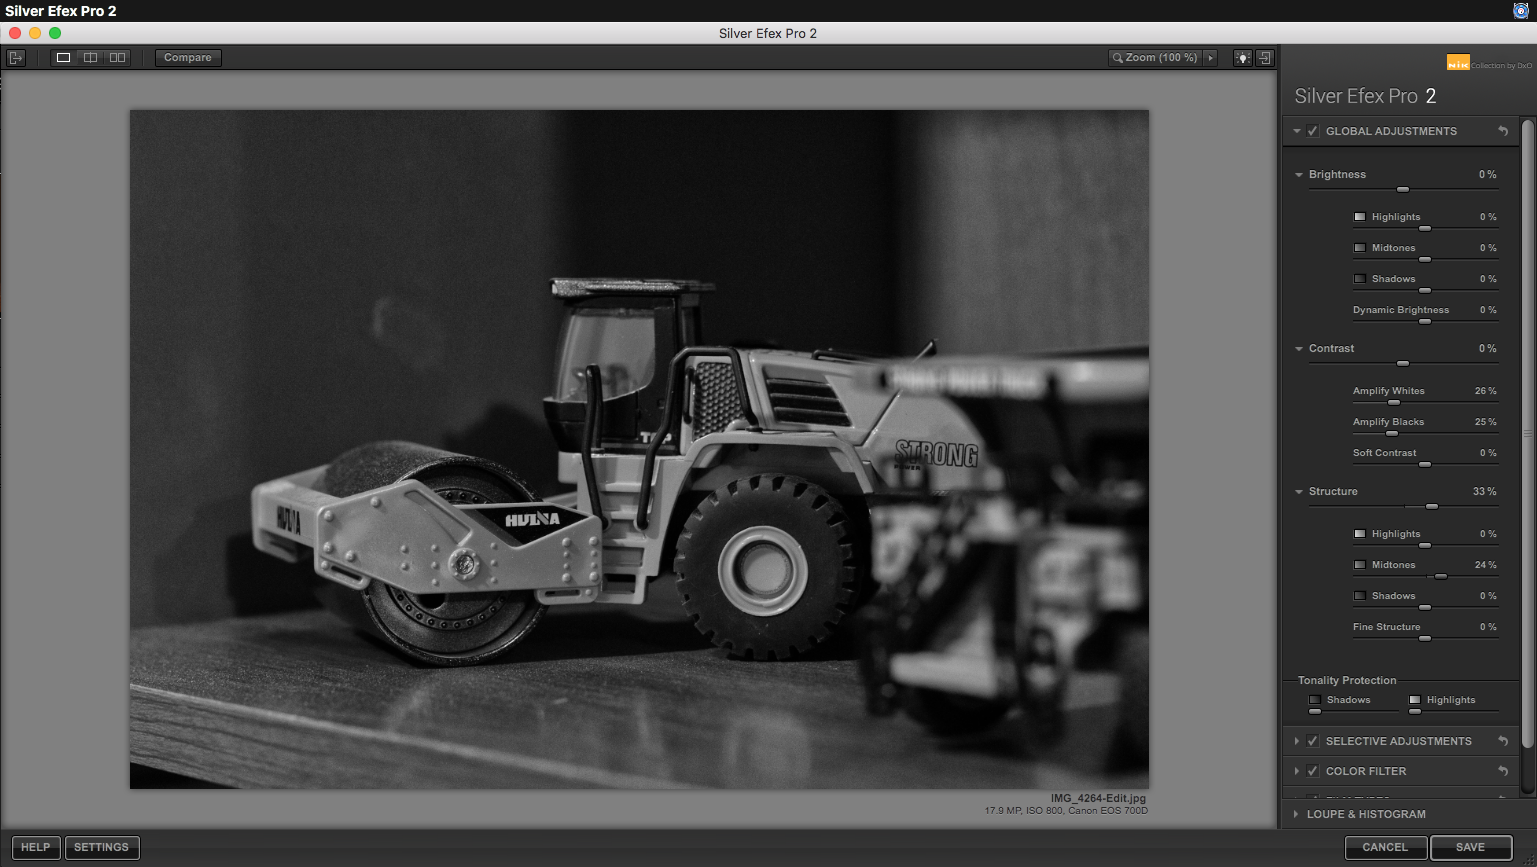Image resolution: width=1537 pixels, height=867 pixels.
Task: Click Tonality Protection Shadows icon
Action: point(1316,700)
